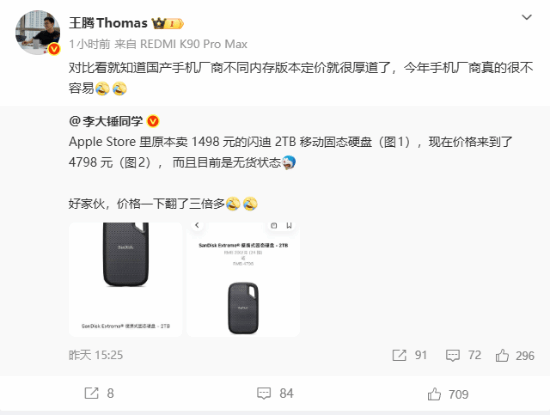Click 王腾Thomas profile avatar
Image resolution: width=550 pixels, height=415 pixels.
[37, 32]
